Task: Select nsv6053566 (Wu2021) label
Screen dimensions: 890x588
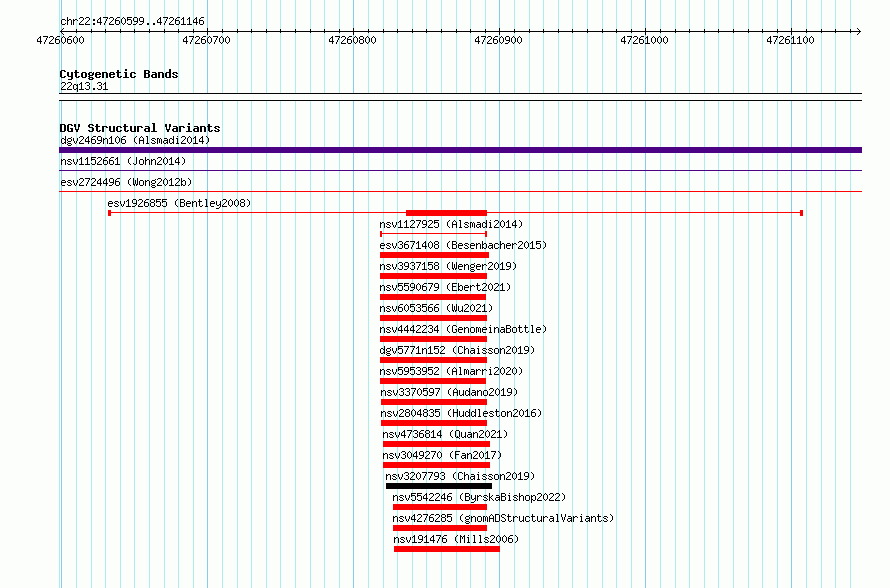Action: [436, 308]
